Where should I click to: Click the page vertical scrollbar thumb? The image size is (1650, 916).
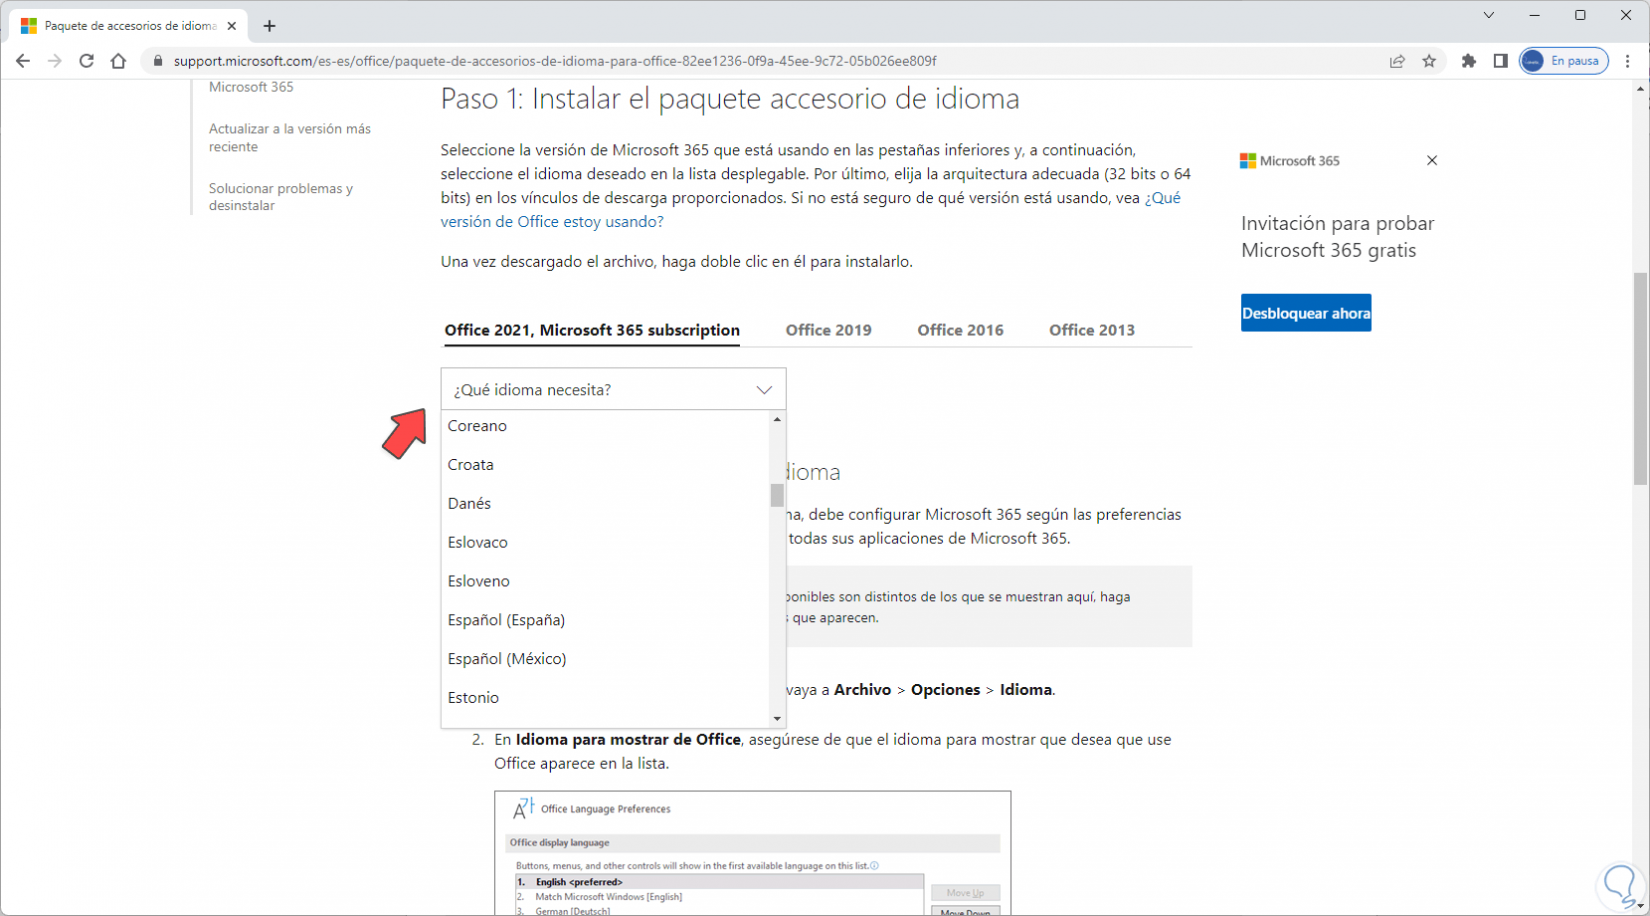[1640, 379]
